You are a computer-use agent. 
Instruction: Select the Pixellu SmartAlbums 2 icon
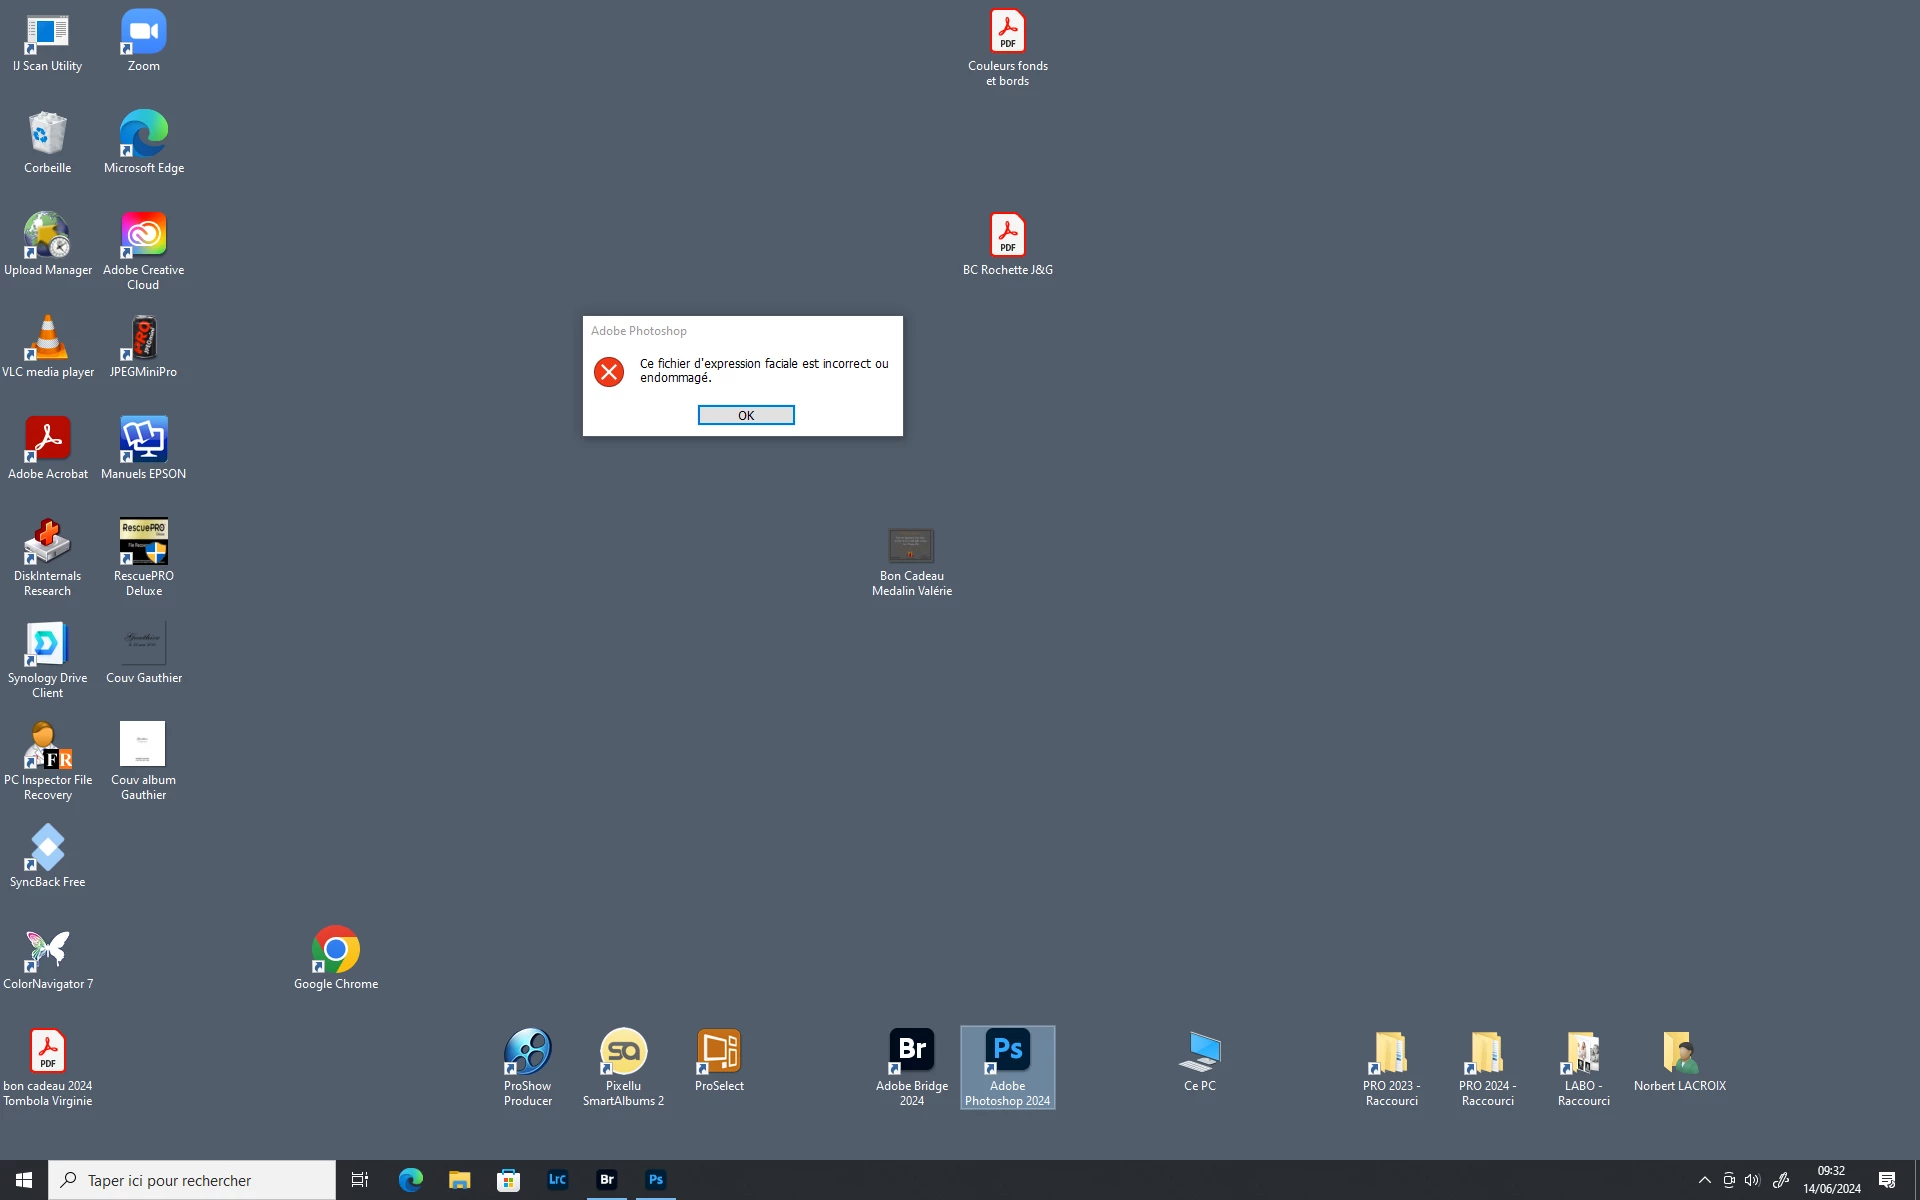pyautogui.click(x=623, y=1052)
